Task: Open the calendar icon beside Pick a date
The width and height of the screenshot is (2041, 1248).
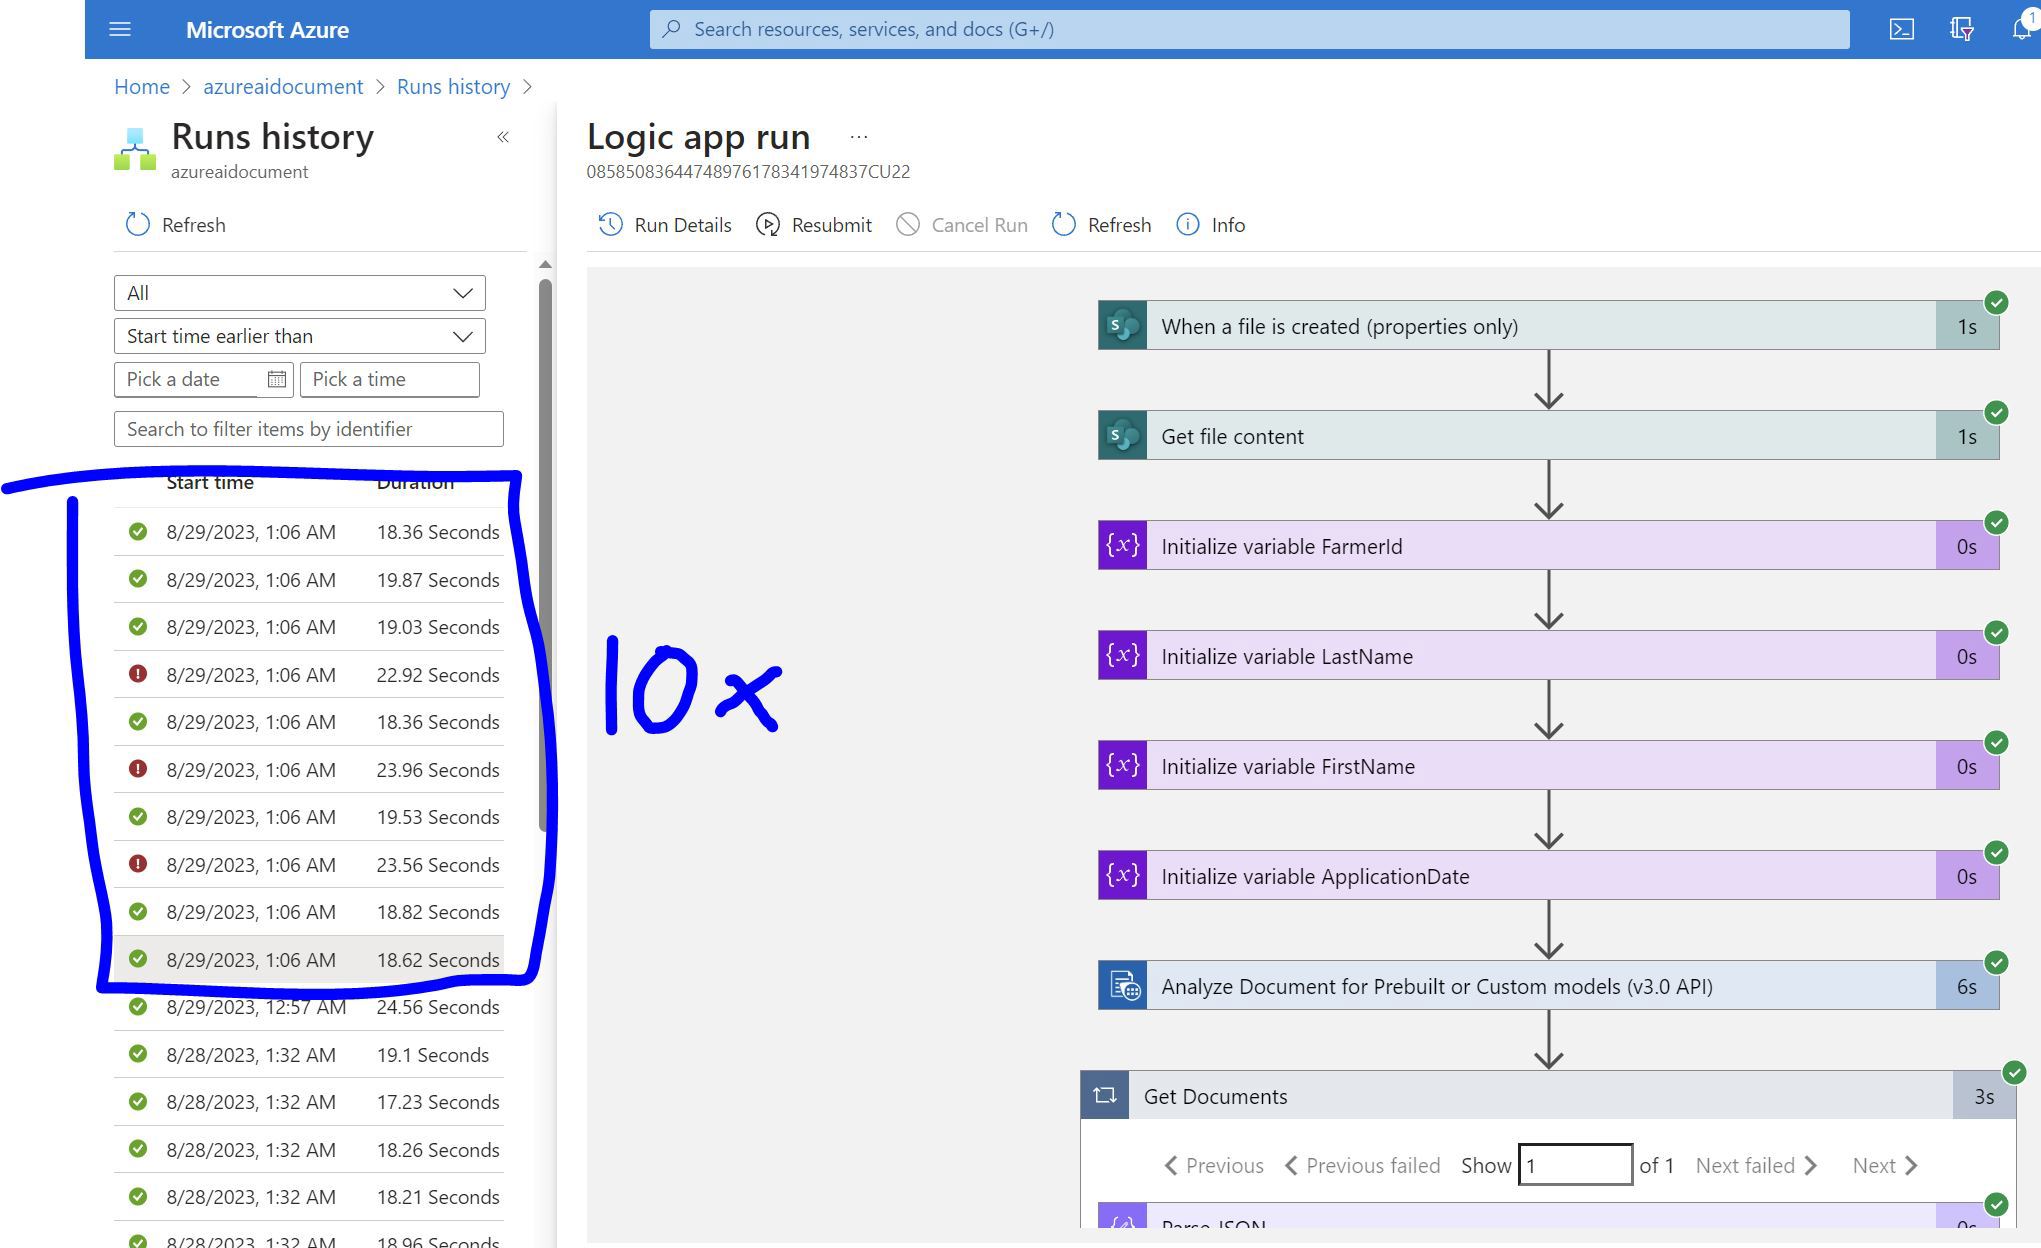Action: pyautogui.click(x=276, y=379)
